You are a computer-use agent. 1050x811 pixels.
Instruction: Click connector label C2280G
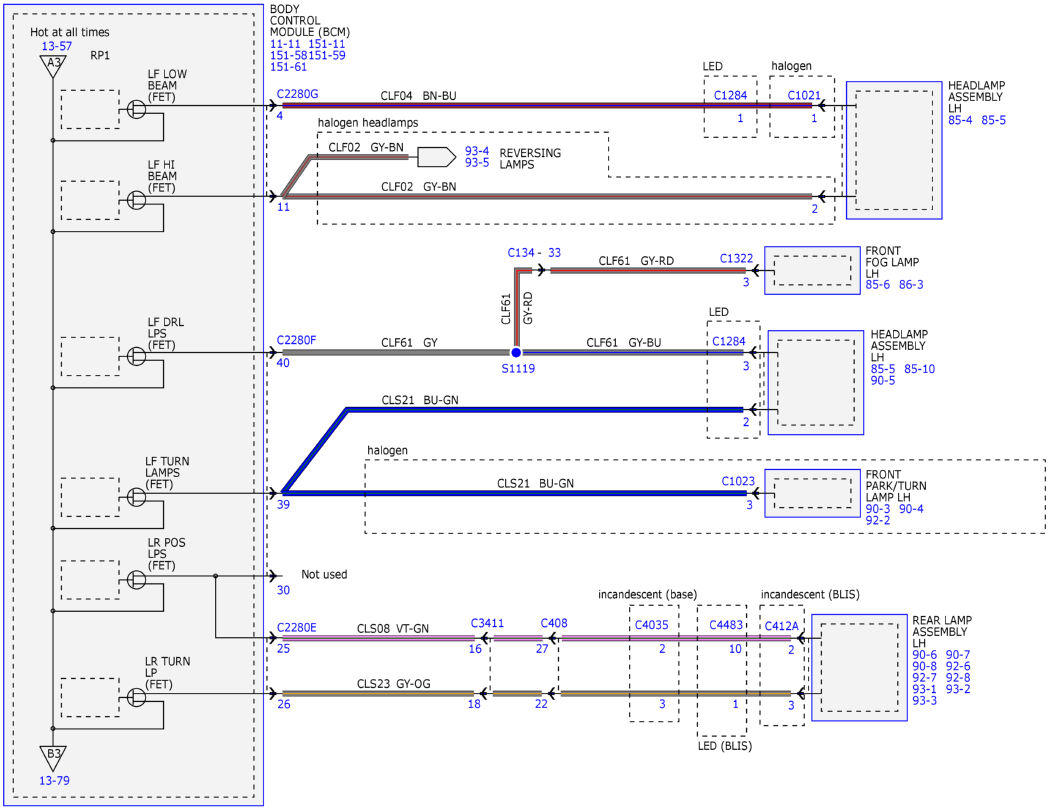(297, 94)
